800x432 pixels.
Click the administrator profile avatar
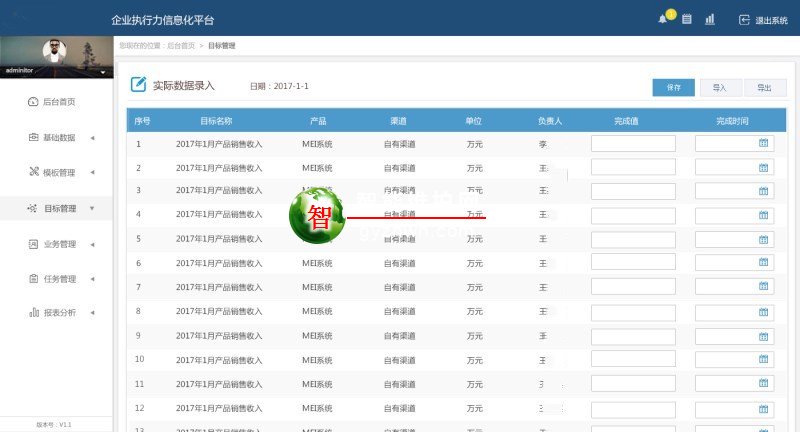[x=54, y=50]
